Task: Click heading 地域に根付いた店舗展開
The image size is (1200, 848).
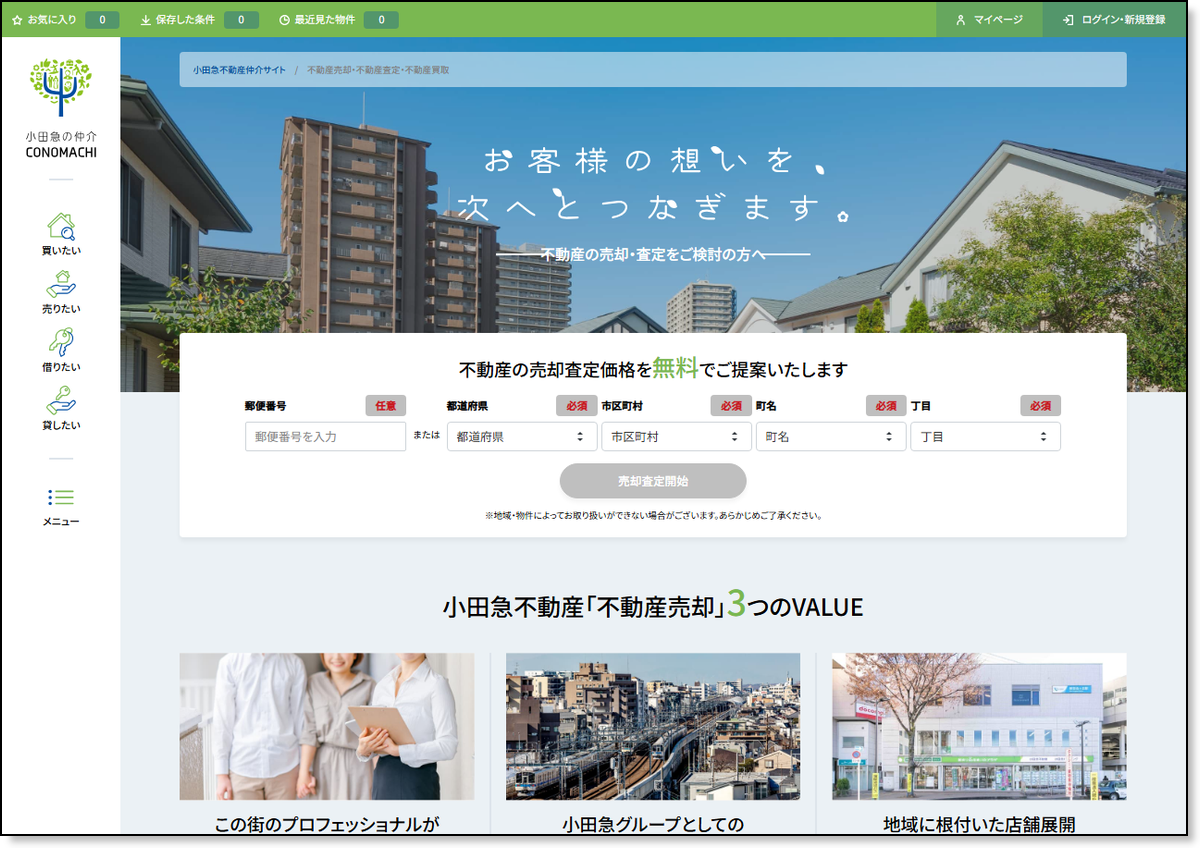Action: coord(979,825)
